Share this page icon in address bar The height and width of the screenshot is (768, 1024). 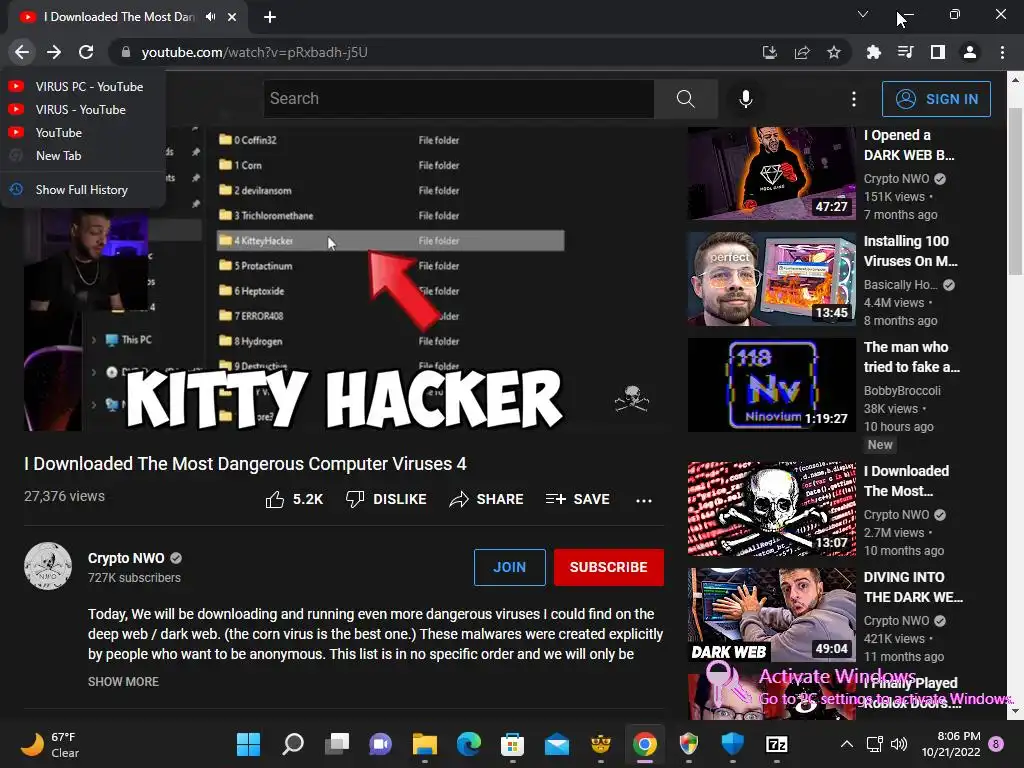802,52
